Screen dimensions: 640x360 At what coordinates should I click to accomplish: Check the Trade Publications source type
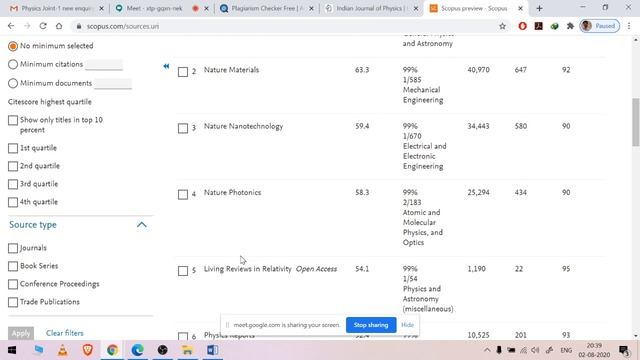click(13, 302)
